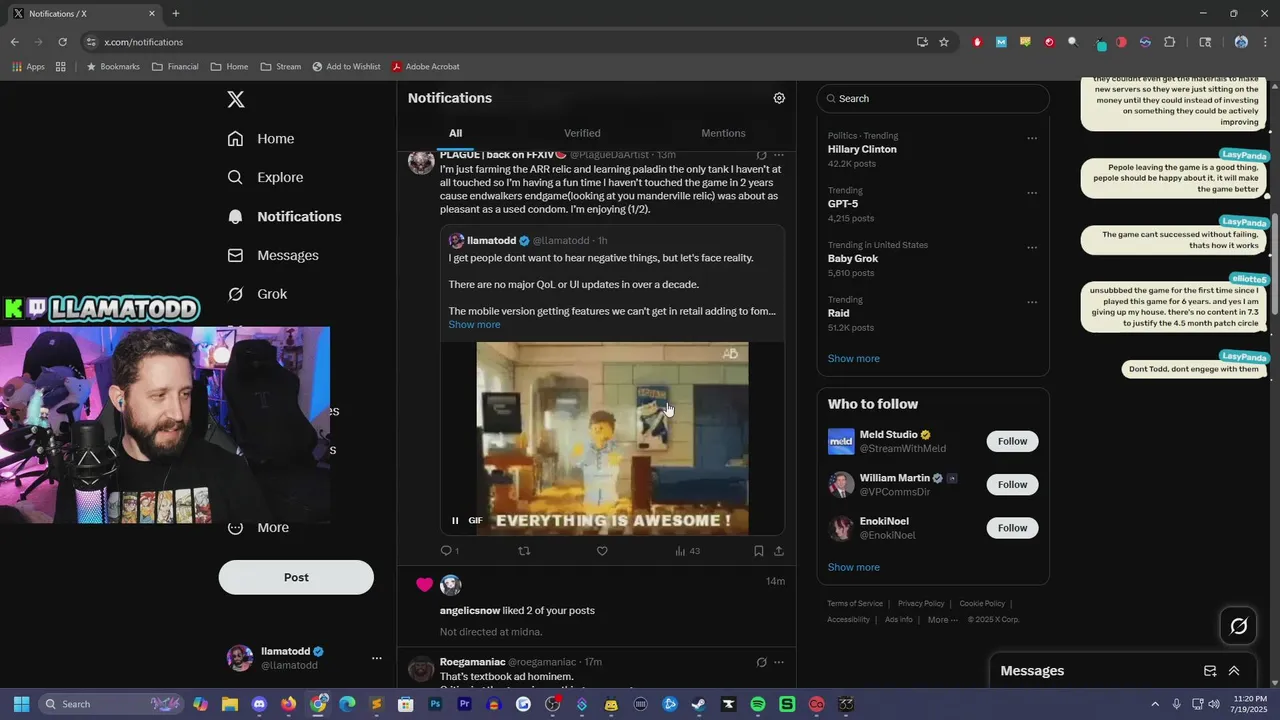Open Steam from taskbar

(699, 704)
